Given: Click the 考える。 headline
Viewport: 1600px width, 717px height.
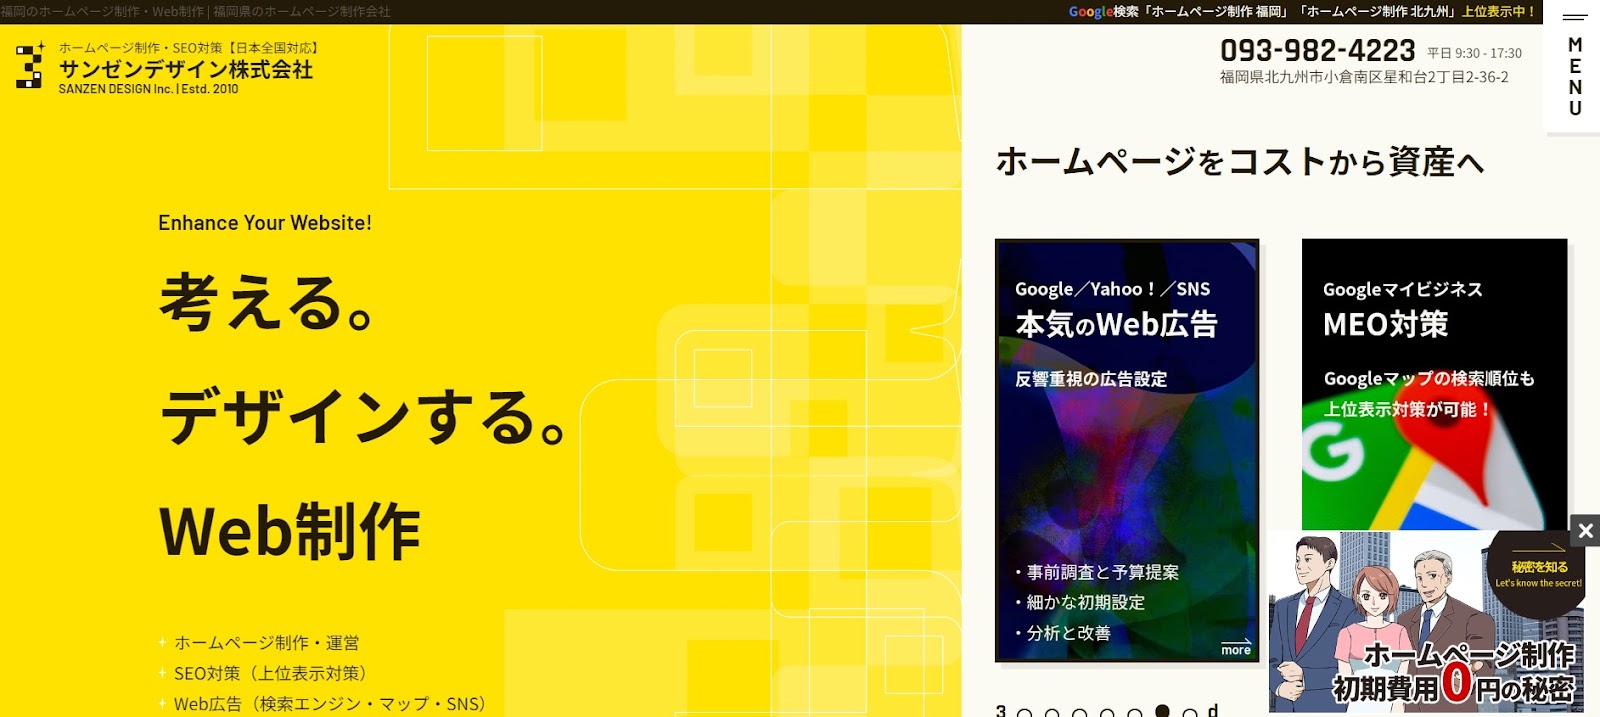Looking at the screenshot, I should [x=267, y=302].
